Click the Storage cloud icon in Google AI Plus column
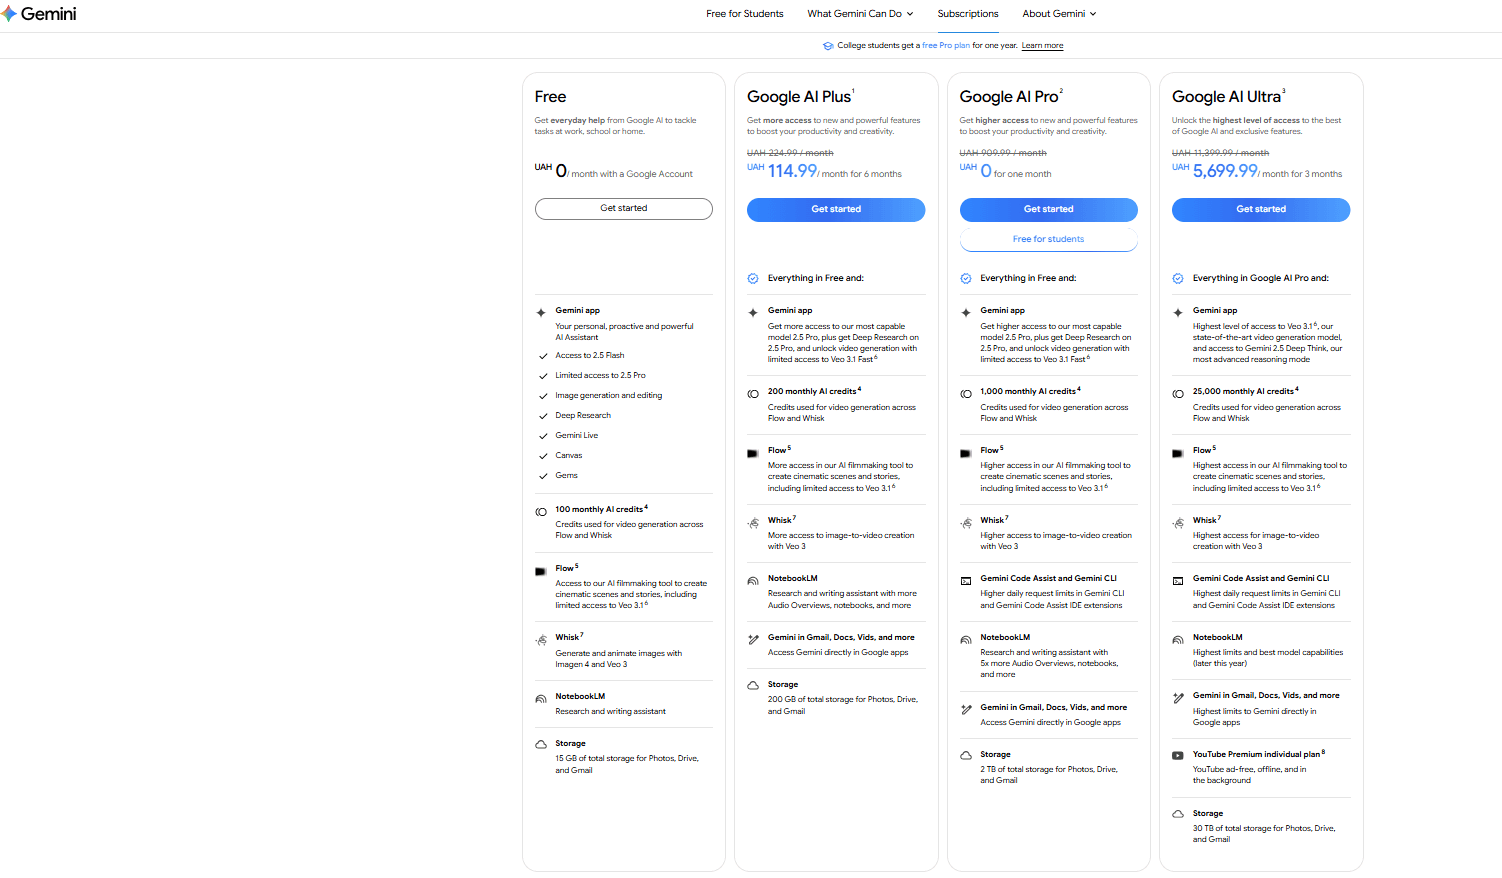This screenshot has height=878, width=1502. (x=753, y=686)
